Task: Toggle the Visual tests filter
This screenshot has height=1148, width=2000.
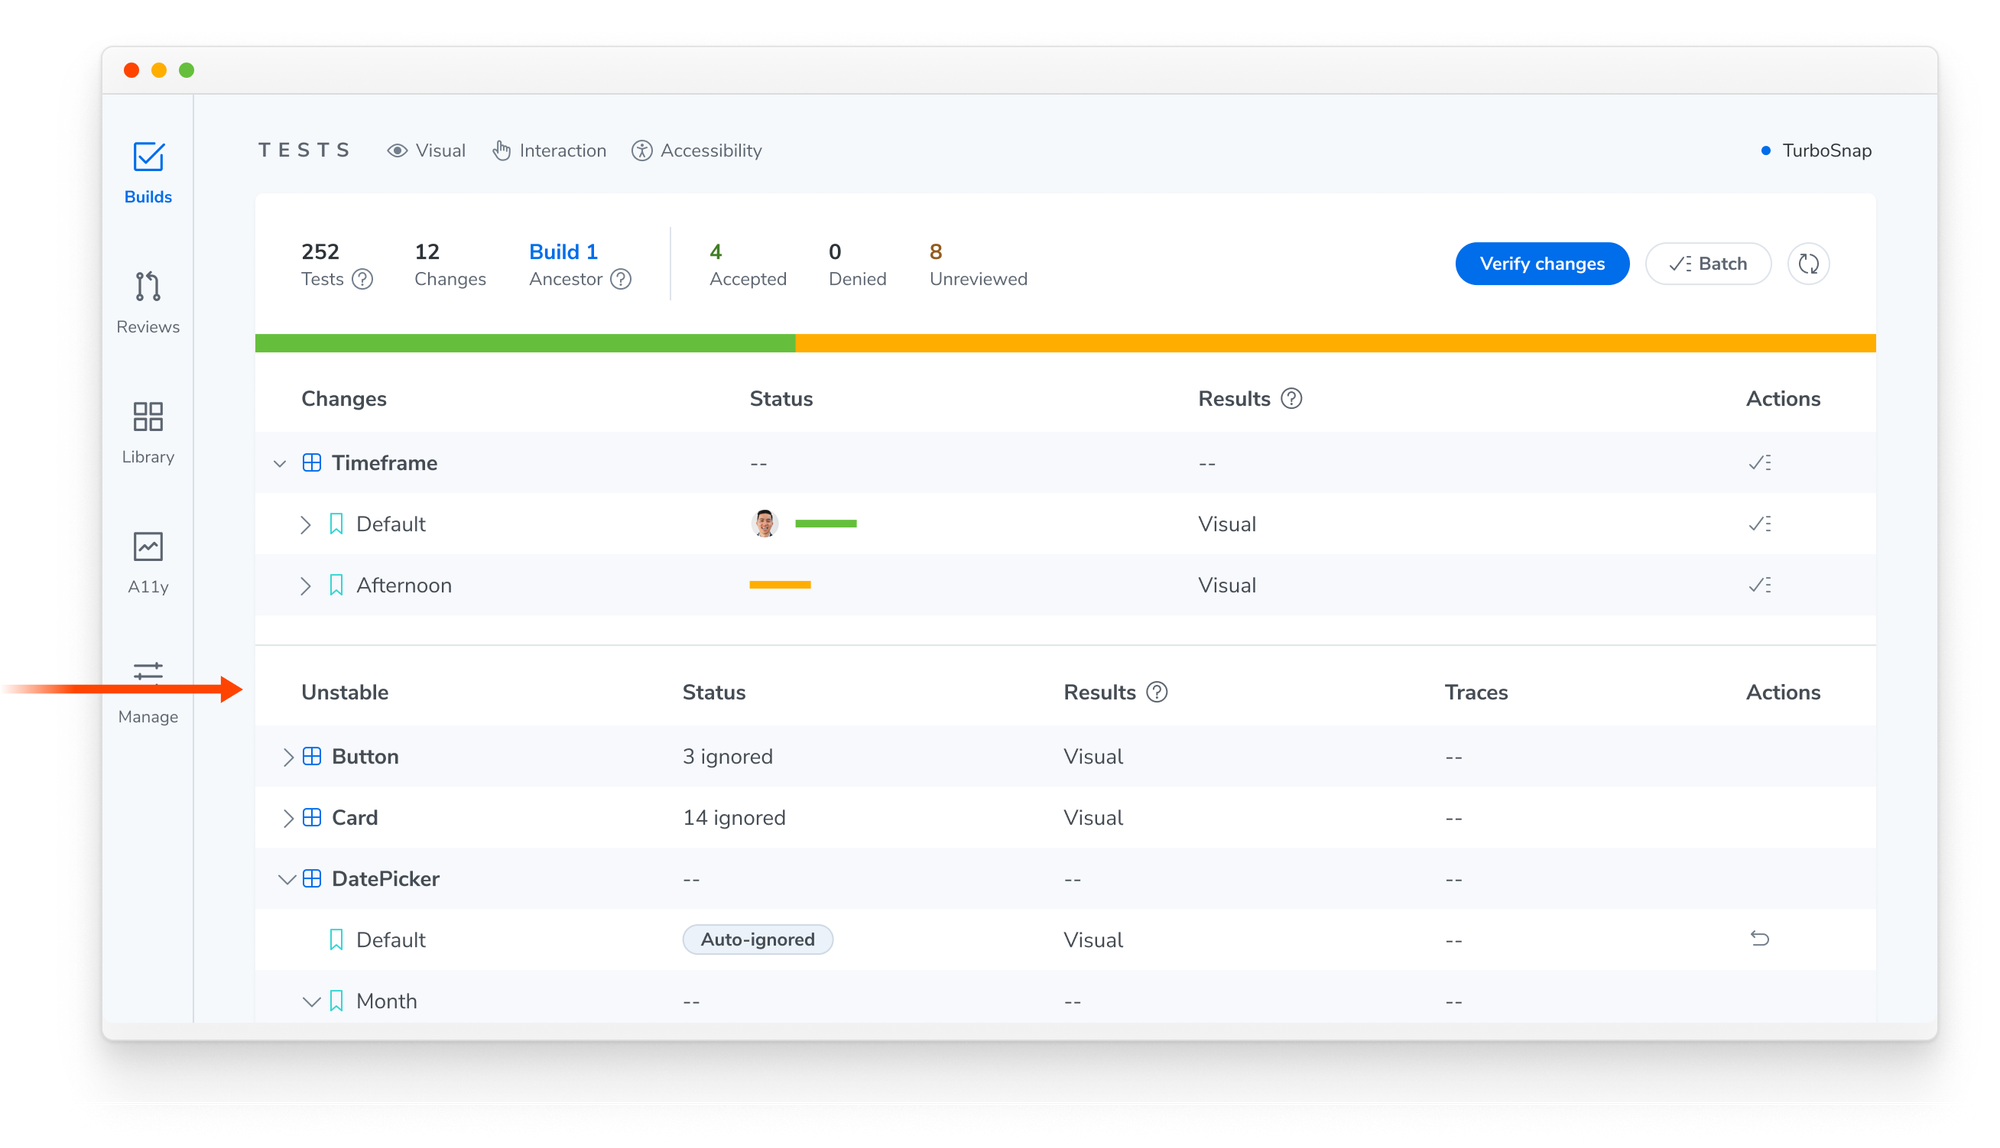Action: pos(426,151)
